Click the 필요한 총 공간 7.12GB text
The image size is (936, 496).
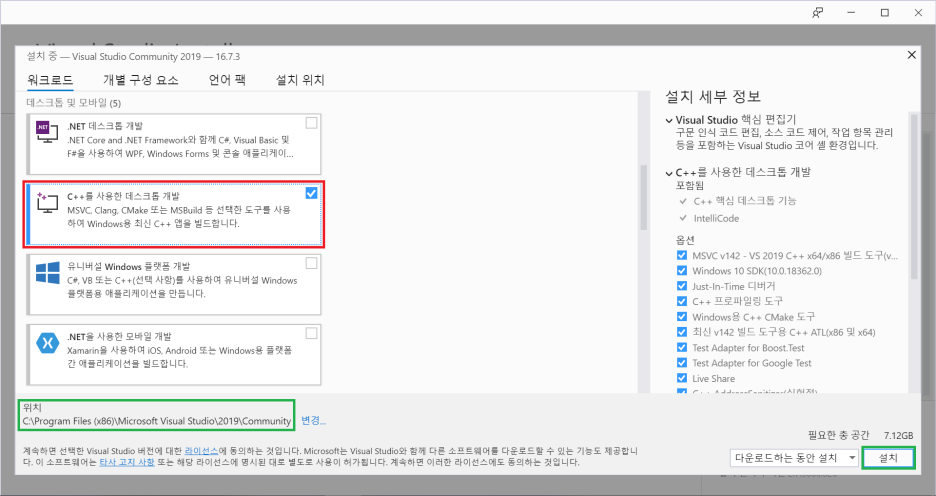[x=860, y=435]
